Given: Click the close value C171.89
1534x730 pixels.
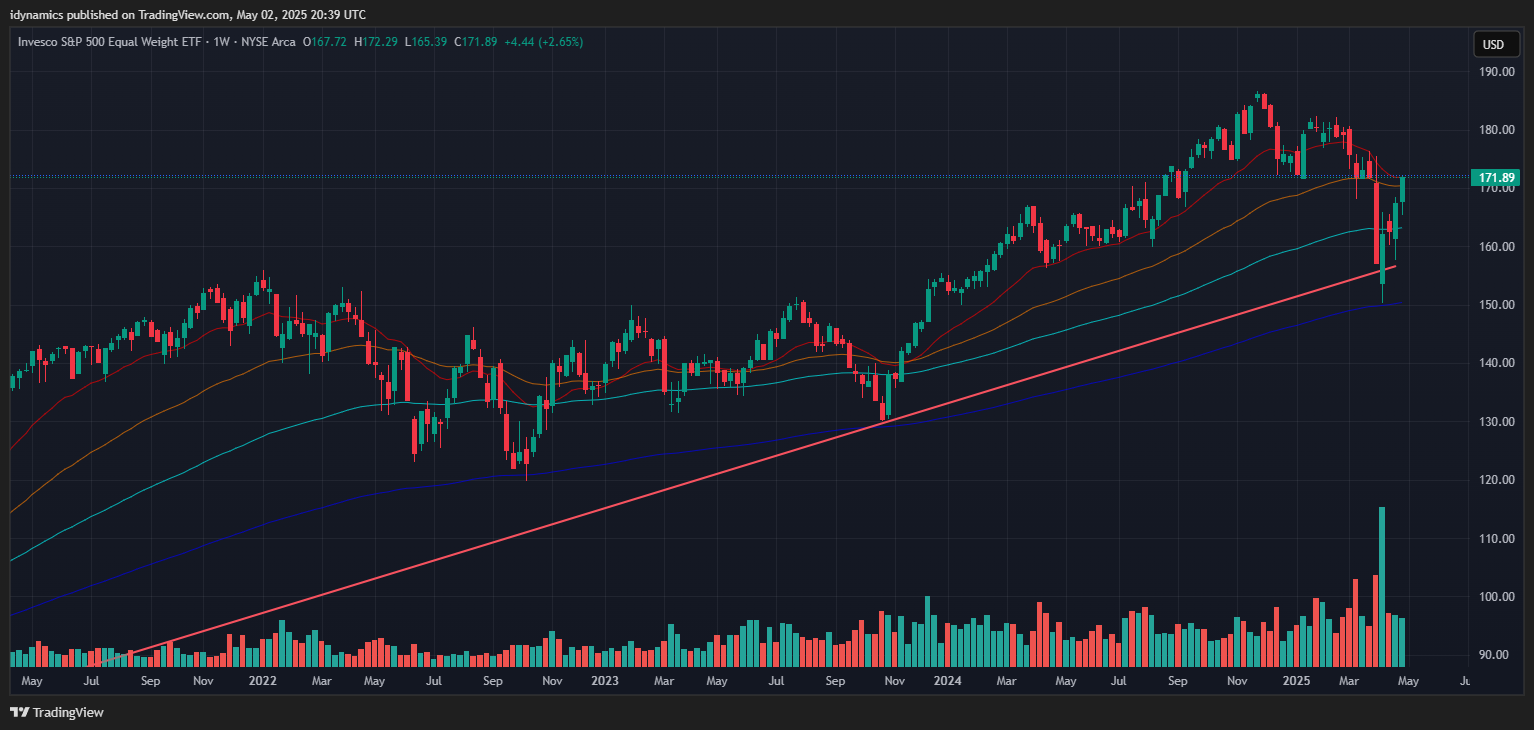Looking at the screenshot, I should pyautogui.click(x=476, y=42).
